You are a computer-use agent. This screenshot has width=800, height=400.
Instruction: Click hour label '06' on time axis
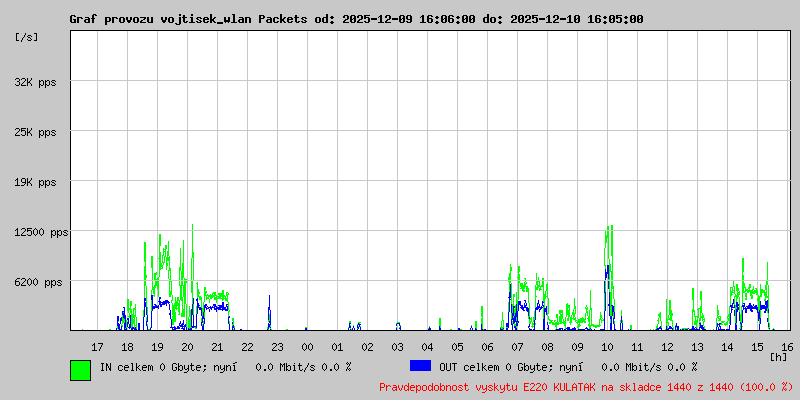point(487,347)
